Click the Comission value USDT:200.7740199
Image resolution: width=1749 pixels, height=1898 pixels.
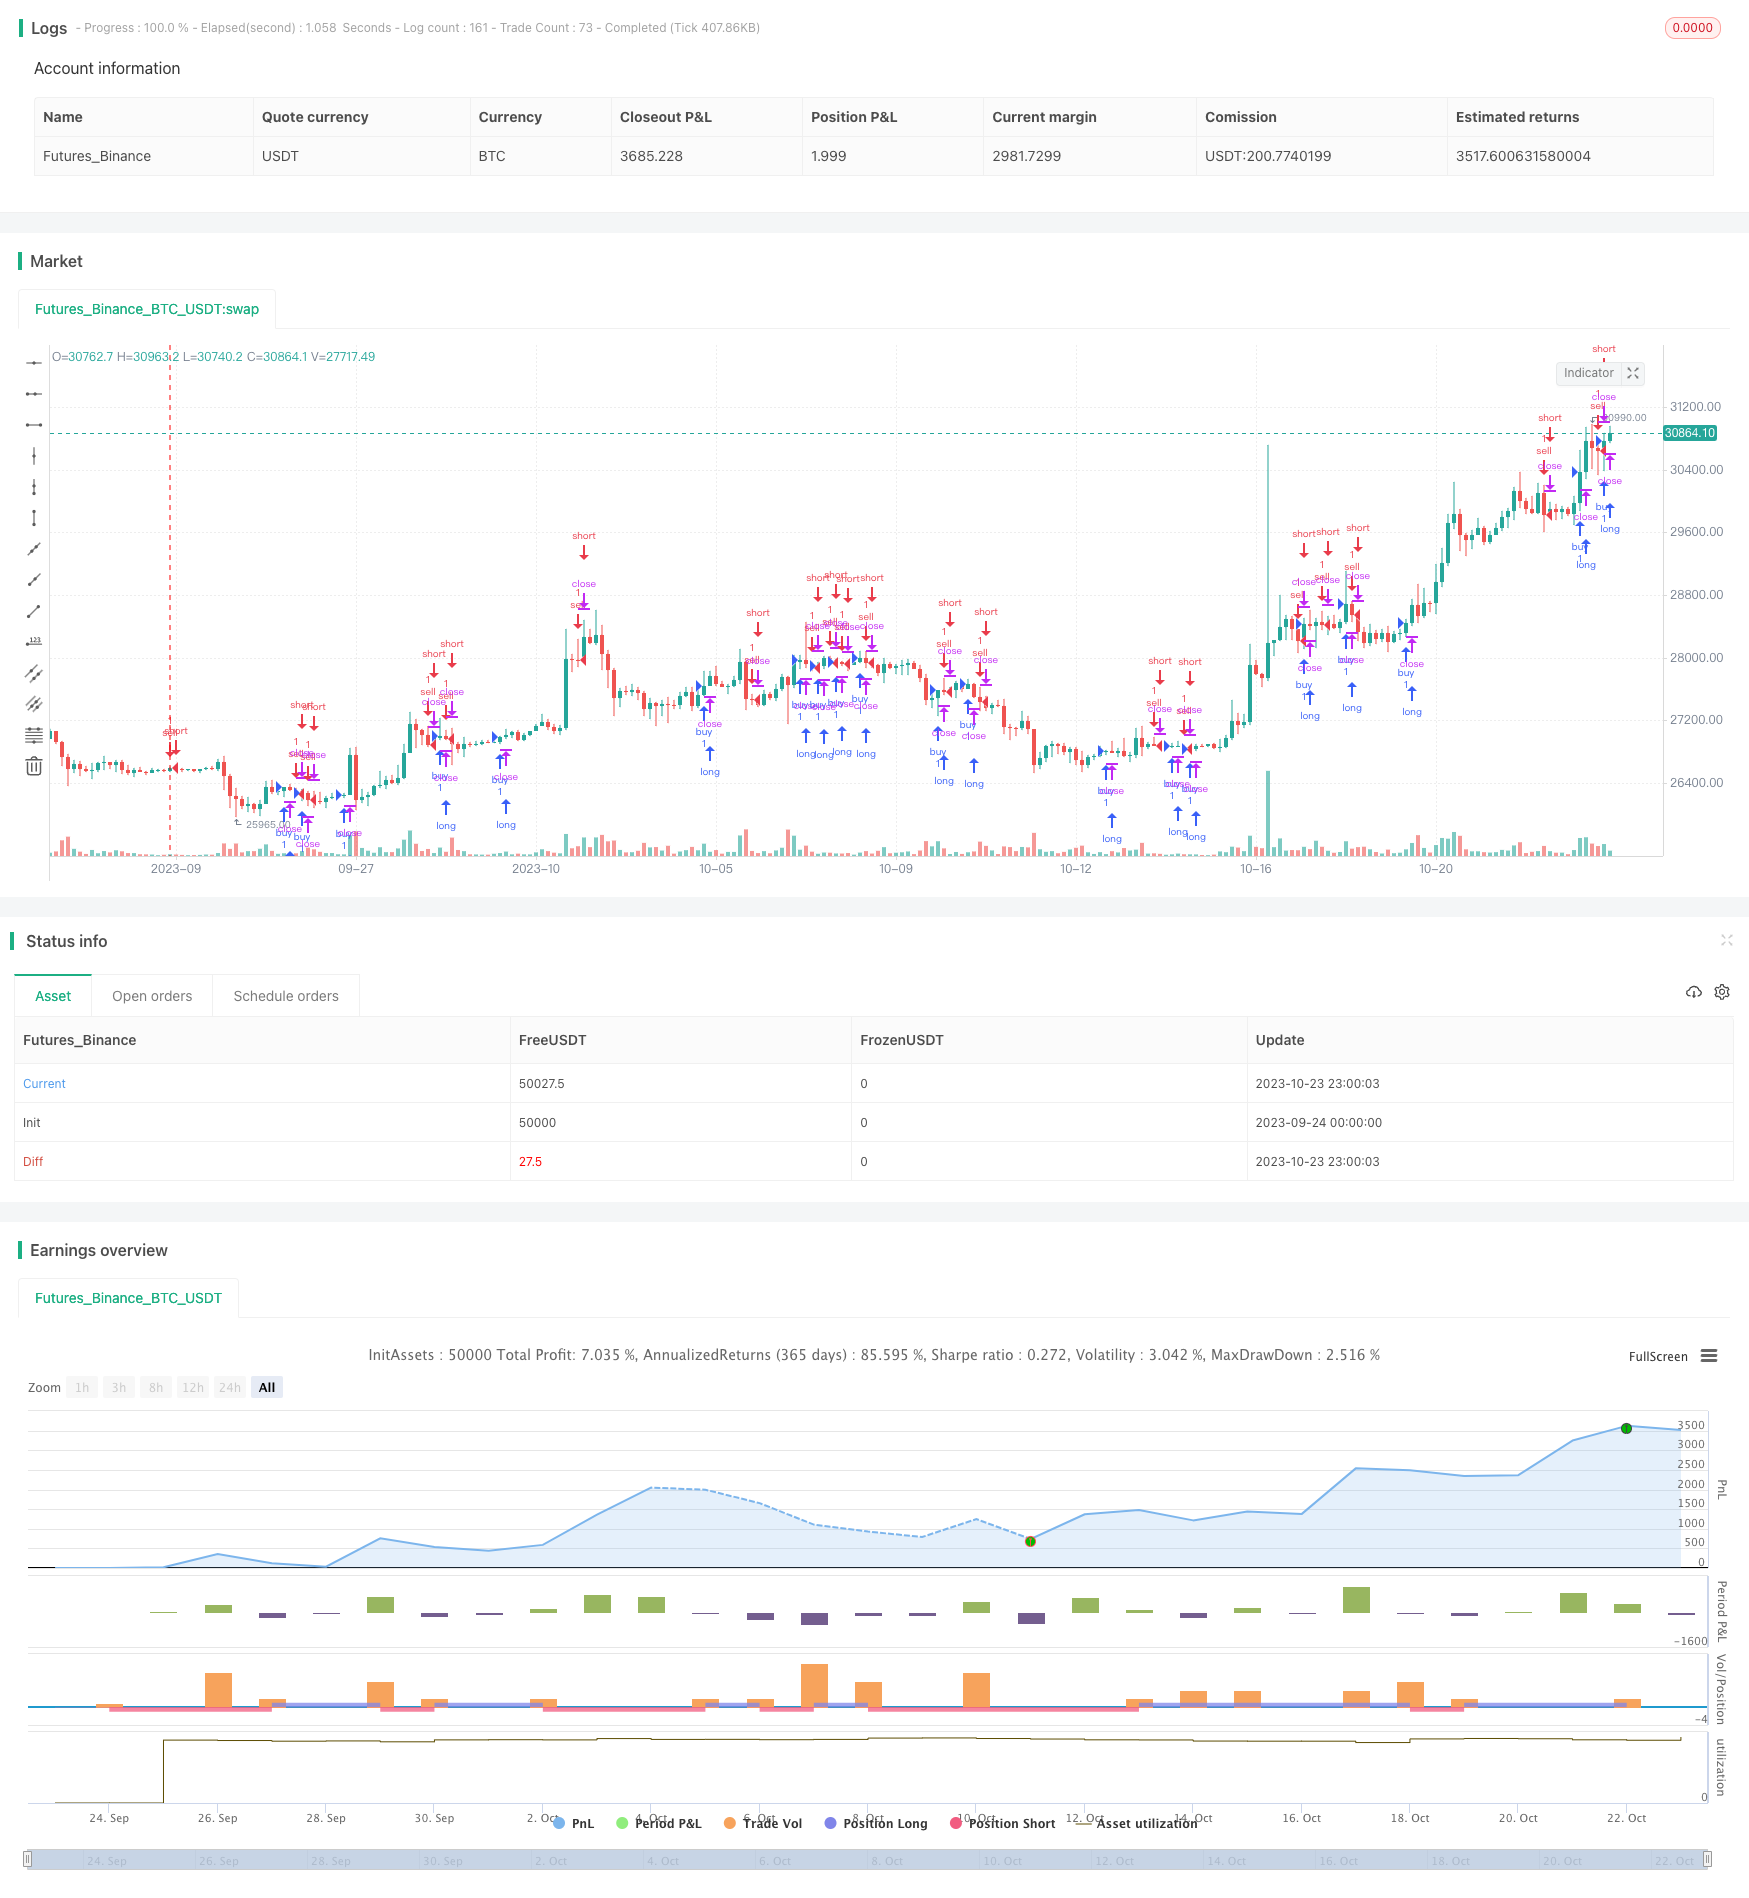click(1268, 156)
